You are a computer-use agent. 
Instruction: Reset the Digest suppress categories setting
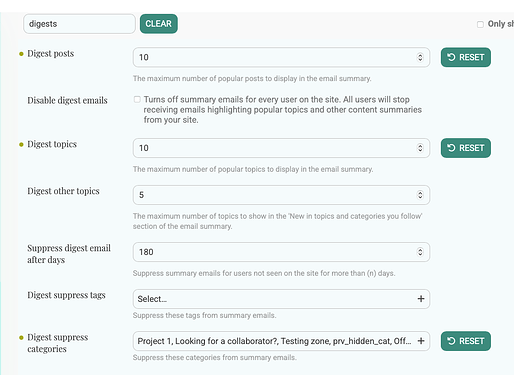[466, 341]
